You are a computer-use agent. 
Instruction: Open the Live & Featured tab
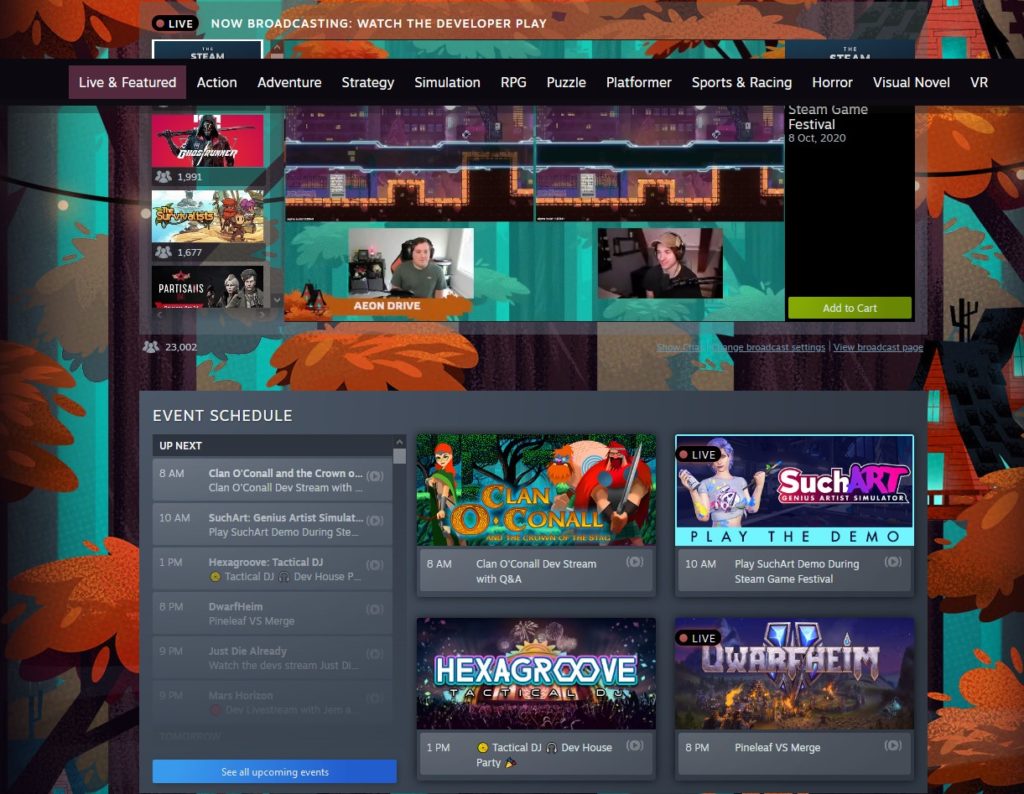[127, 82]
